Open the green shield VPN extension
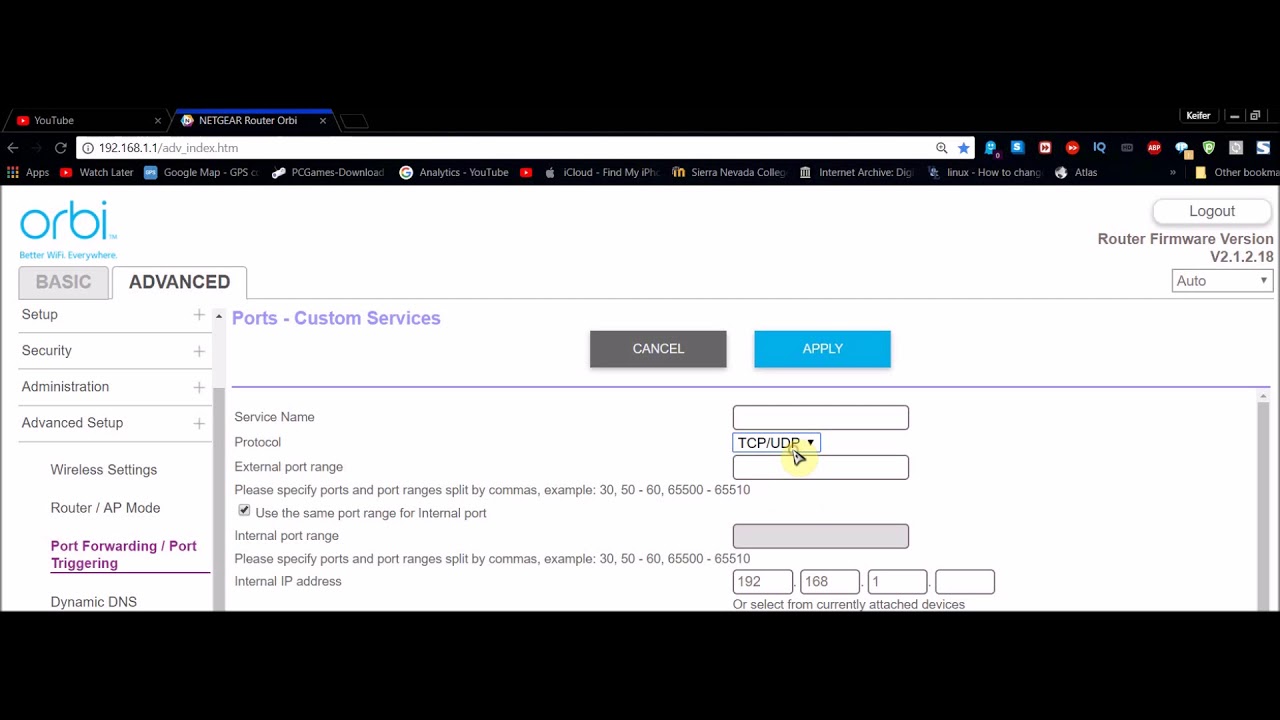Viewport: 1280px width, 720px height. click(1209, 148)
